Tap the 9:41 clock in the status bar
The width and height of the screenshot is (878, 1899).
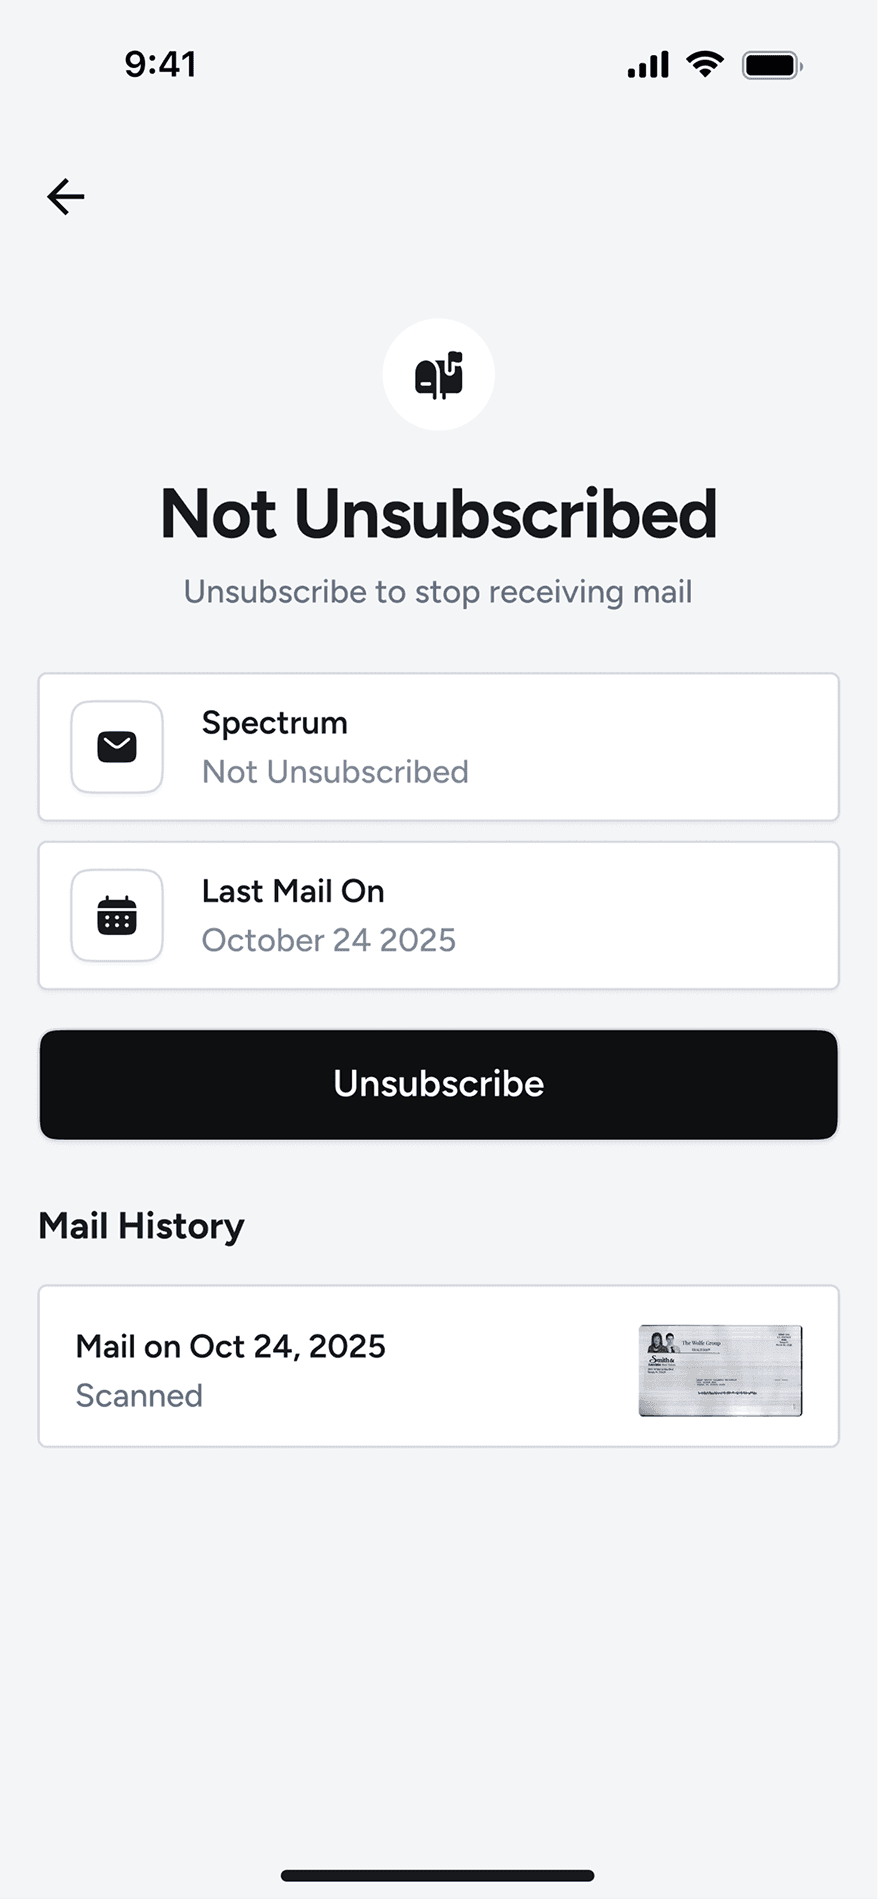(x=160, y=65)
